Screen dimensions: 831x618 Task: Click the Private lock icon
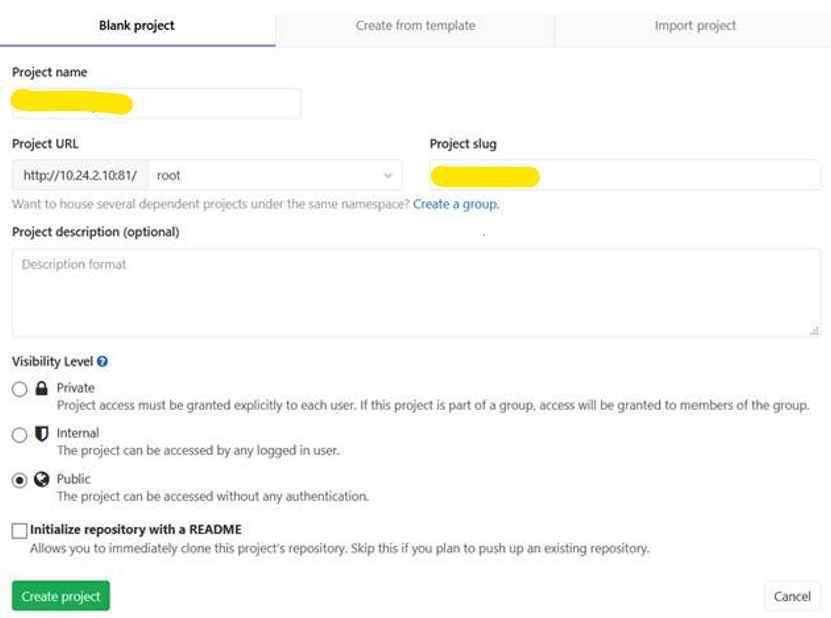[42, 389]
